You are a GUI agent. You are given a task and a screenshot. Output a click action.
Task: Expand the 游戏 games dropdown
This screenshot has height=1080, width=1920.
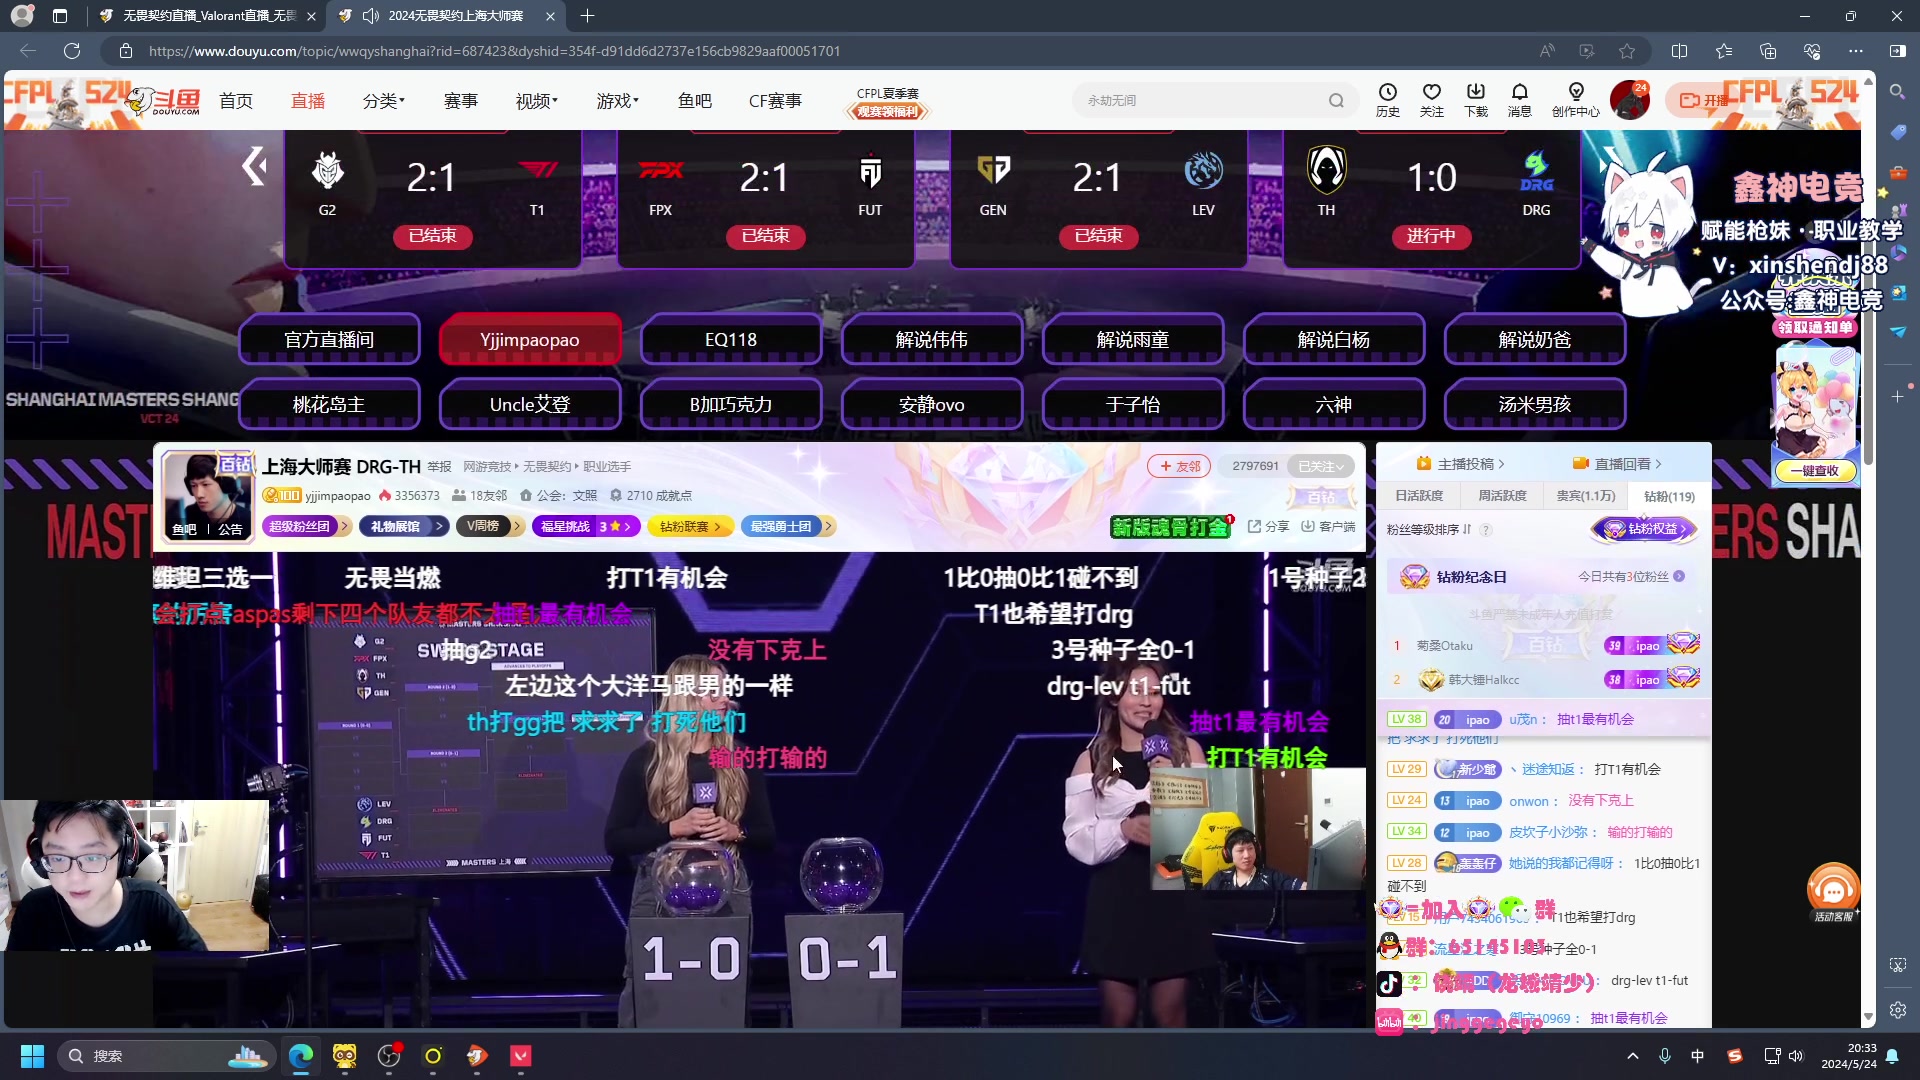click(617, 101)
